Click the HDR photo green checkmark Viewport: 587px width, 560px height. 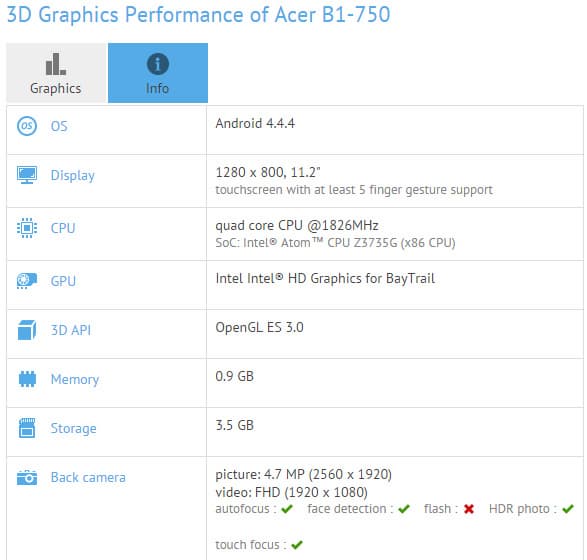(568, 509)
